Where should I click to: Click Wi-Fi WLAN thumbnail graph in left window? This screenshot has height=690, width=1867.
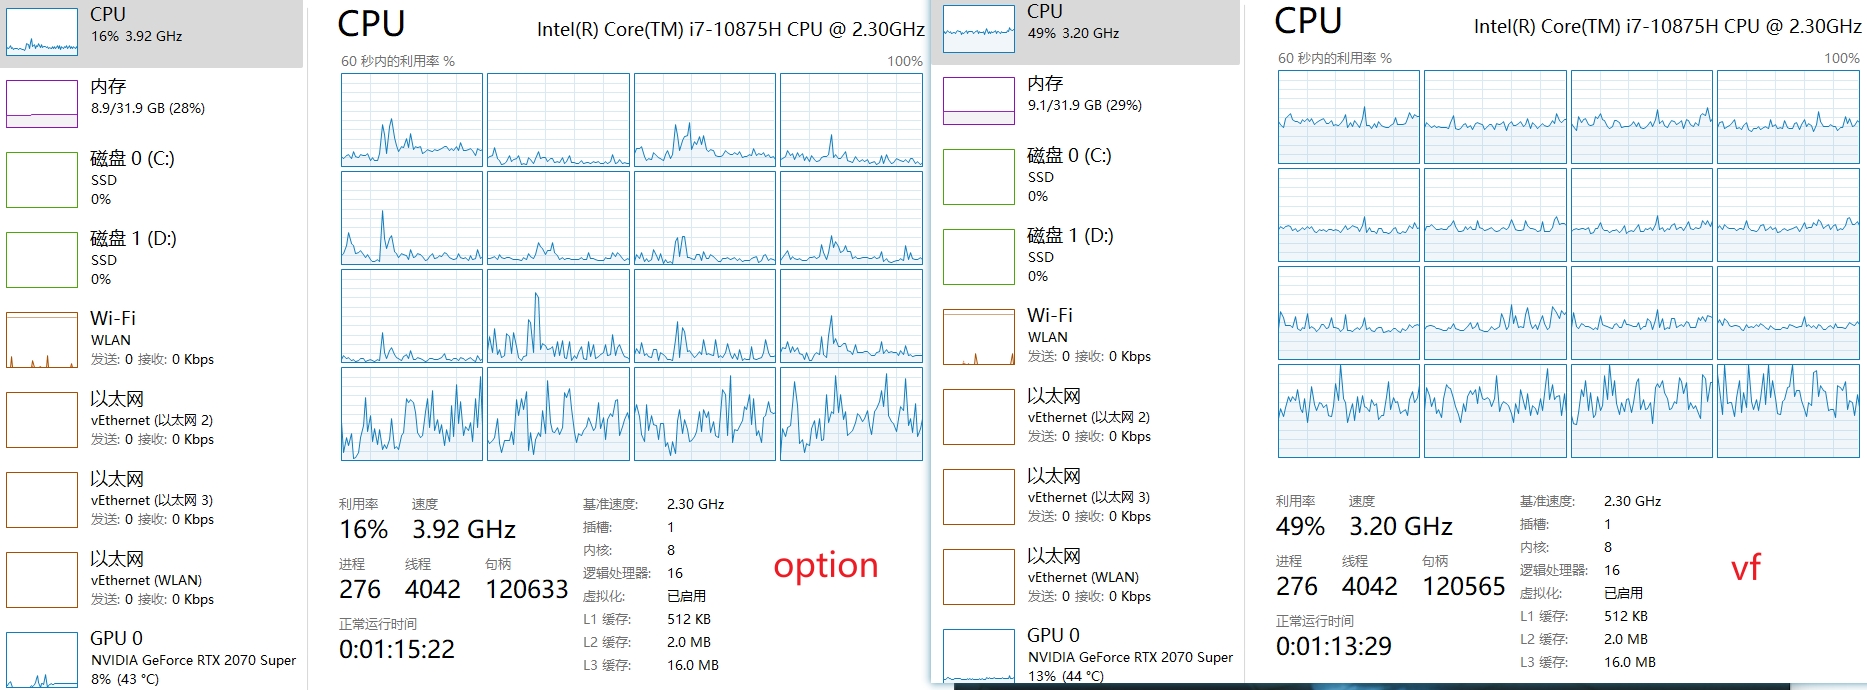[x=42, y=340]
